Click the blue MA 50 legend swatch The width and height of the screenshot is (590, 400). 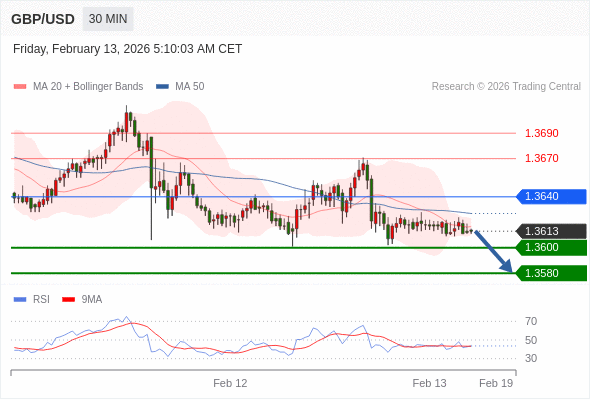162,87
